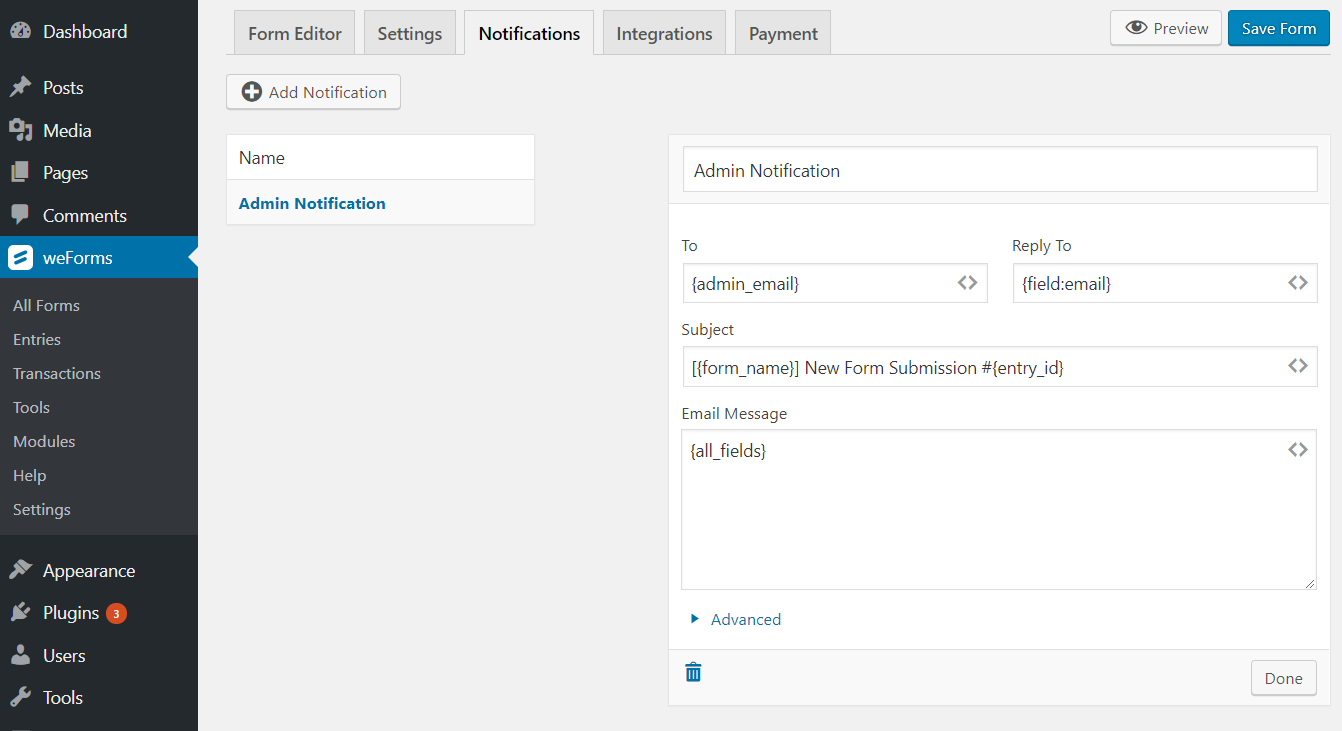Open weForms Tools submenu item
1342x731 pixels.
[x=31, y=407]
